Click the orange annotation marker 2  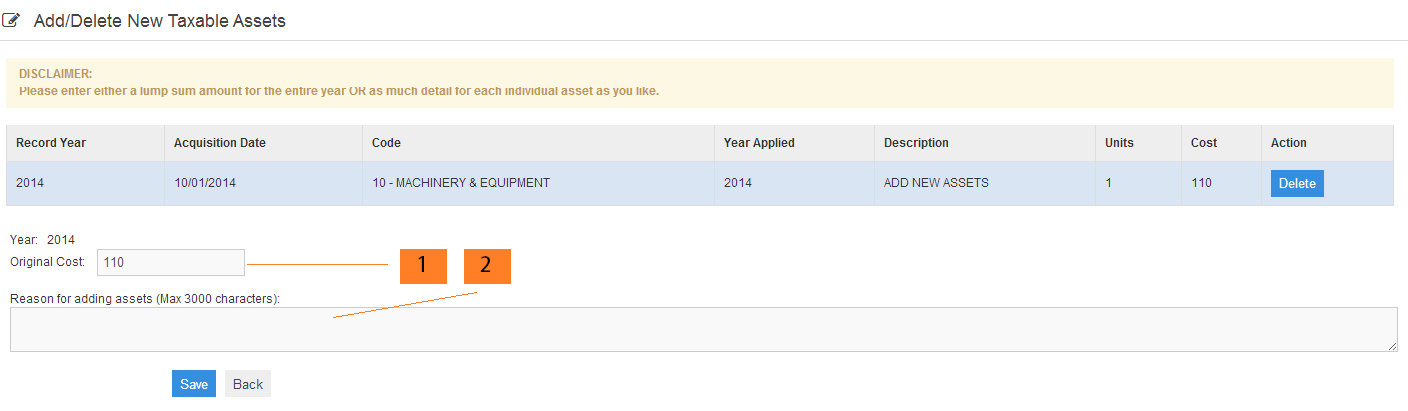(x=487, y=265)
